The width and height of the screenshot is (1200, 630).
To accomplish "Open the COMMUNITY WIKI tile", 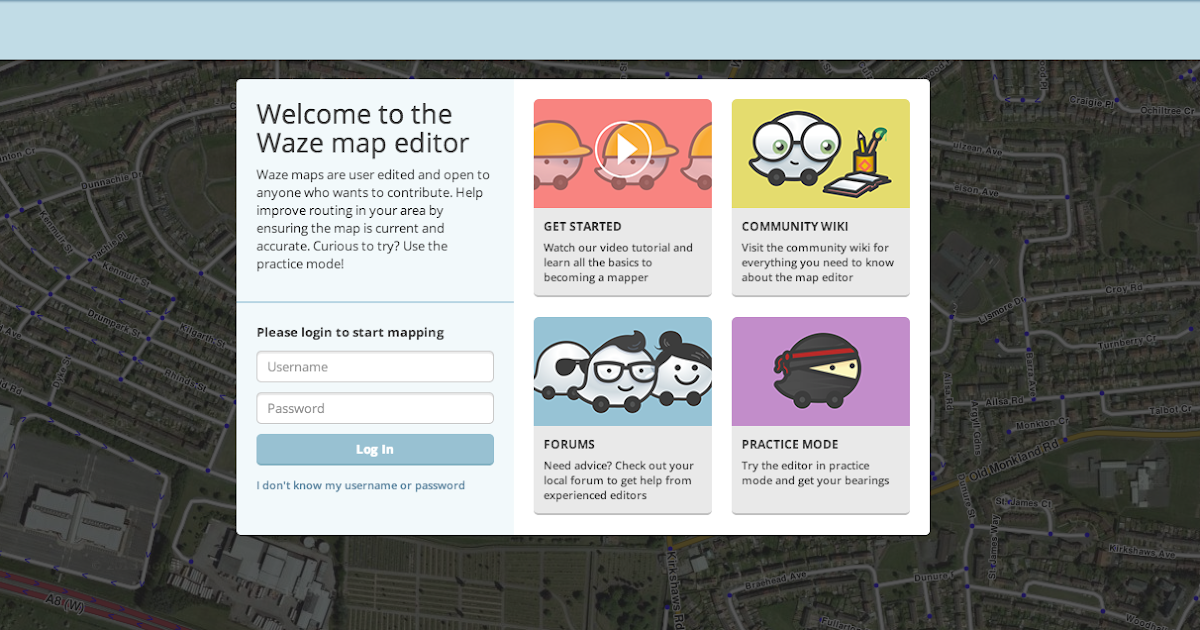I will (x=820, y=227).
